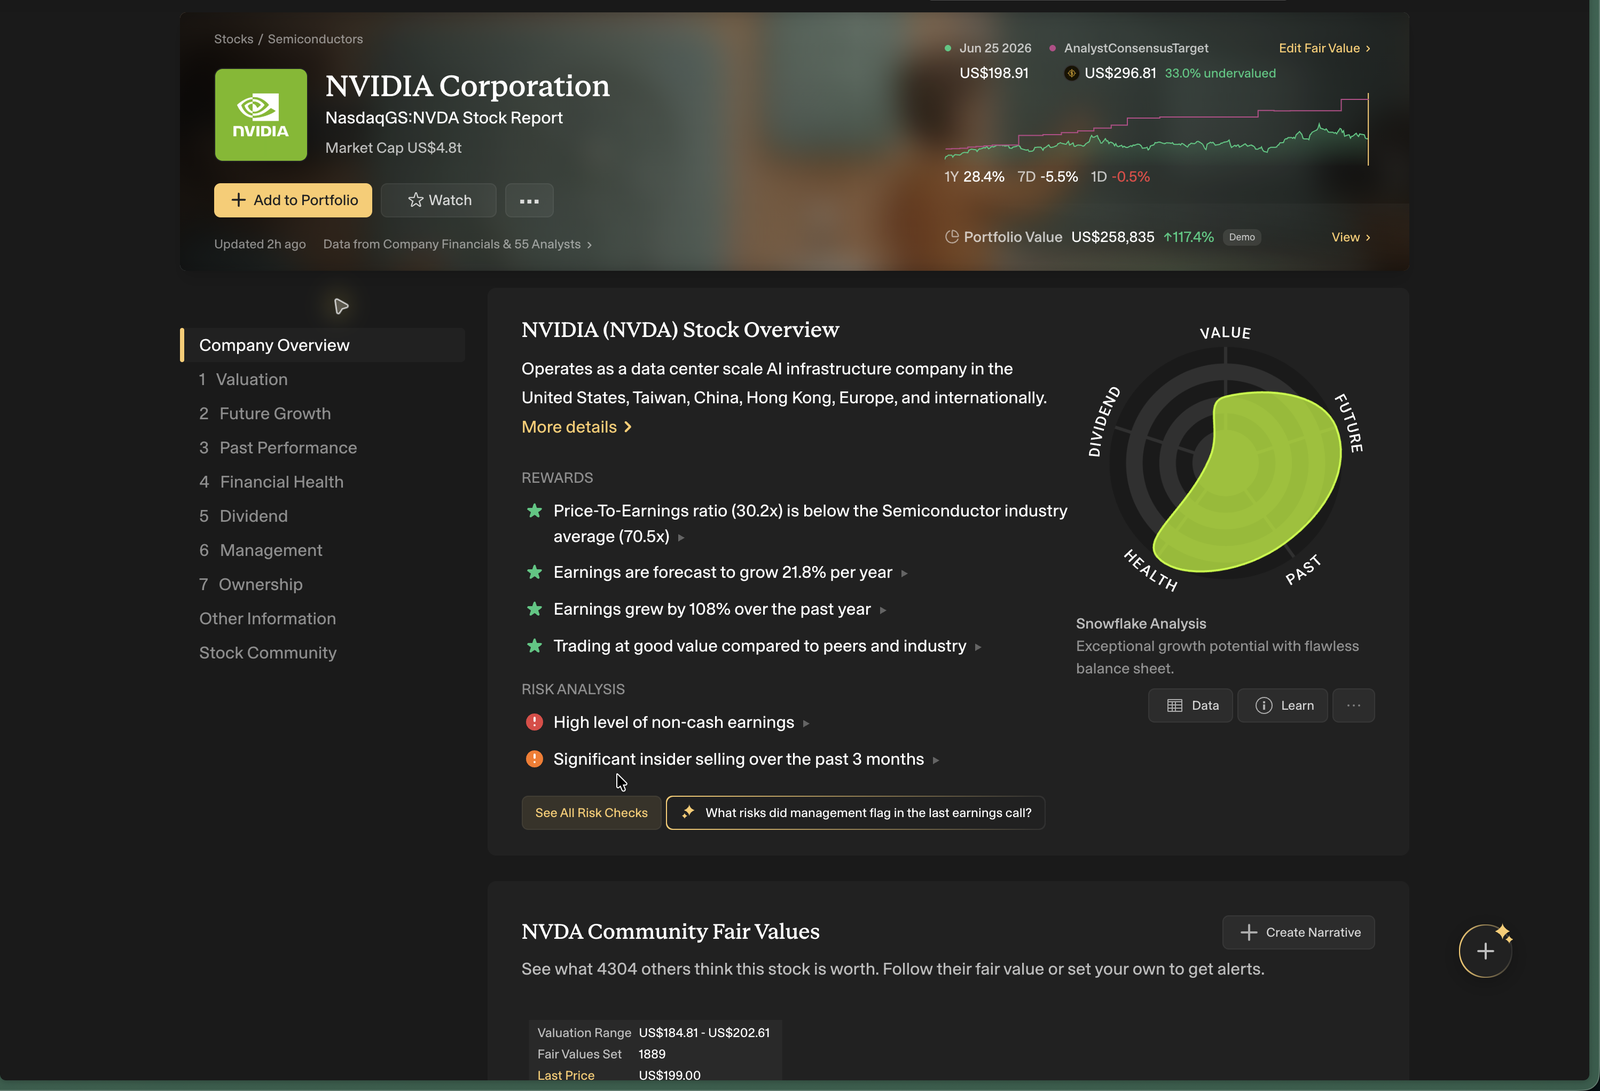Expand Price-To-Earnings ratio reward arrow

[681, 538]
